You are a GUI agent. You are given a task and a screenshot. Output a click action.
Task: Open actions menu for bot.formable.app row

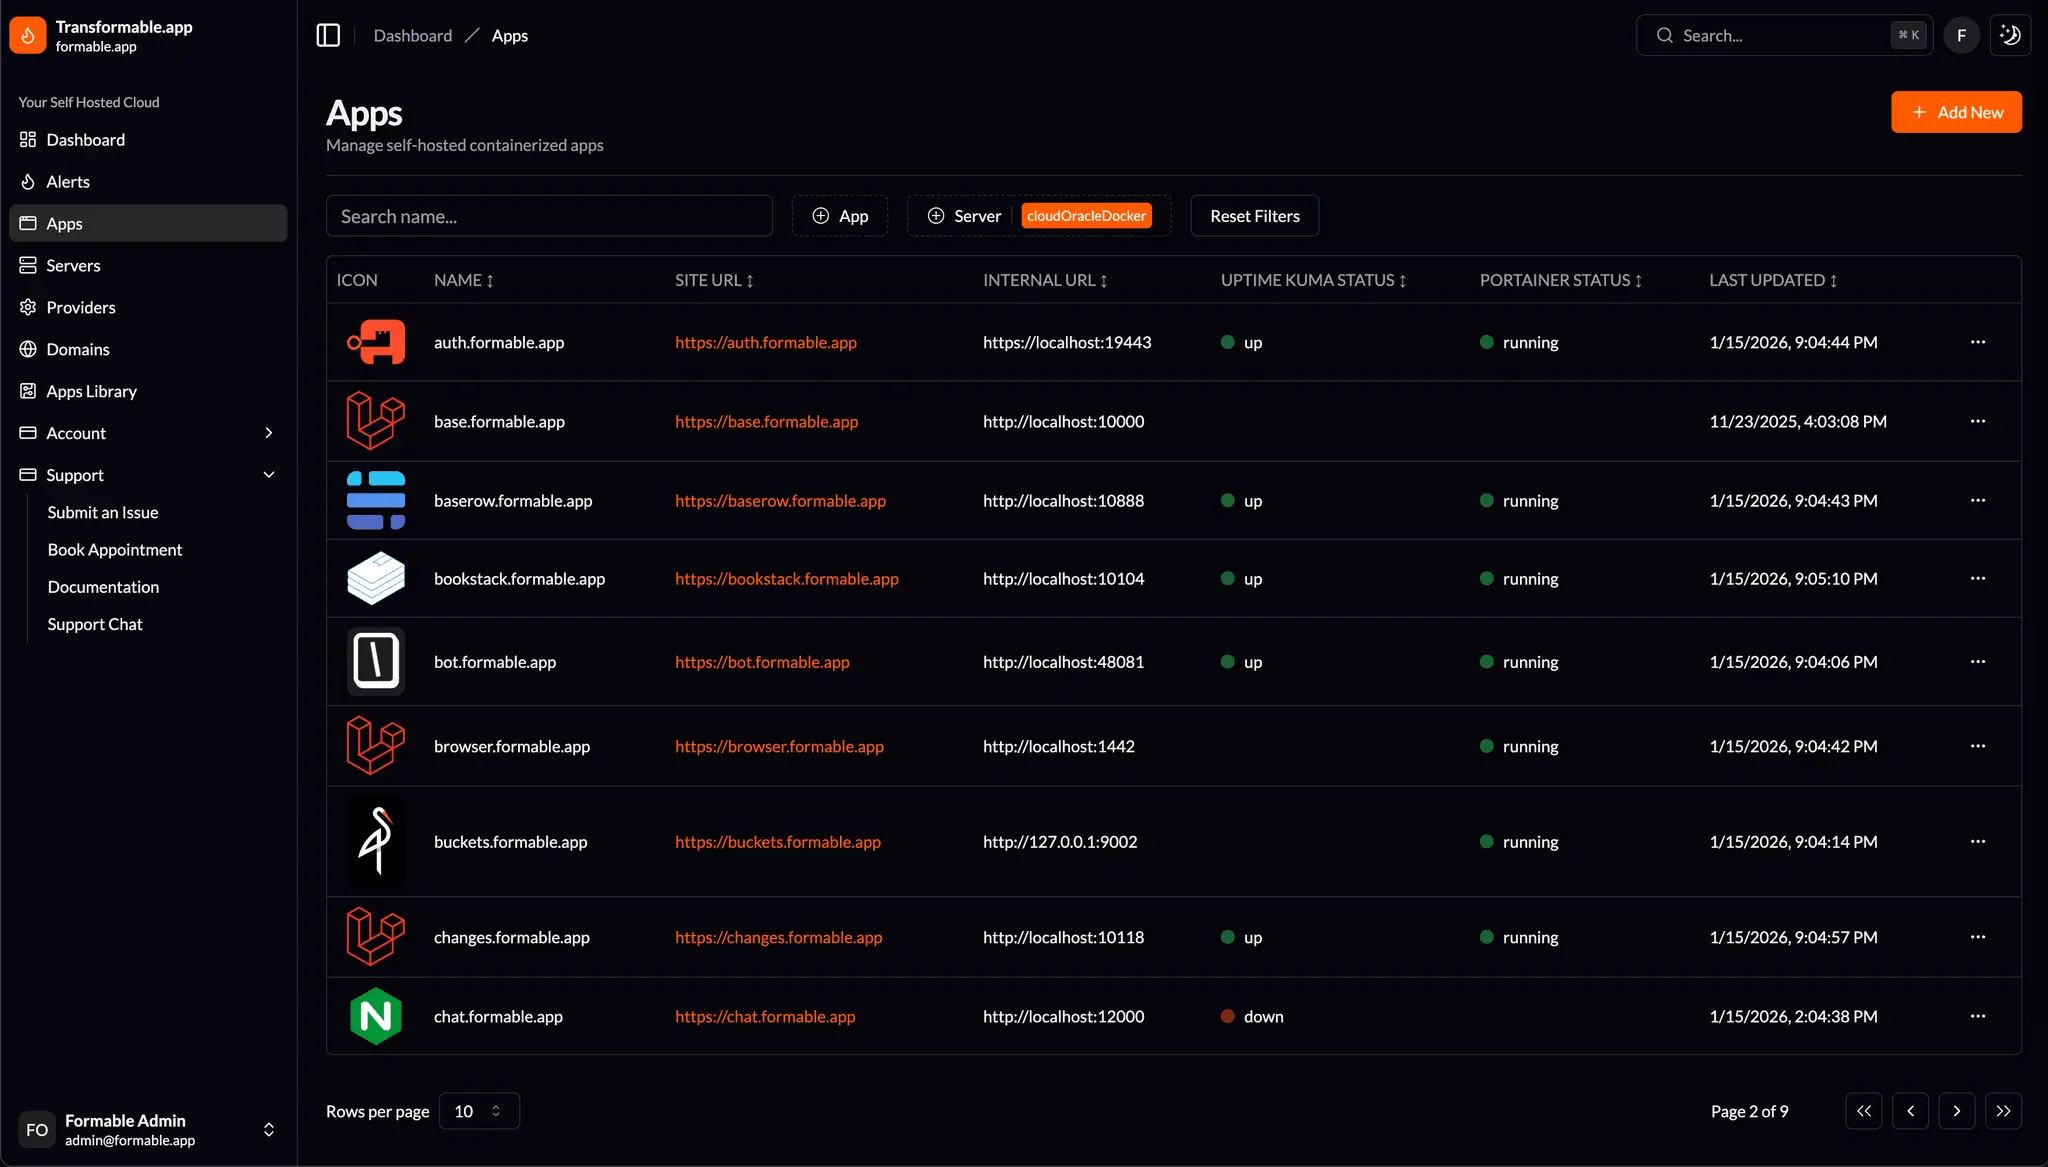(1978, 661)
